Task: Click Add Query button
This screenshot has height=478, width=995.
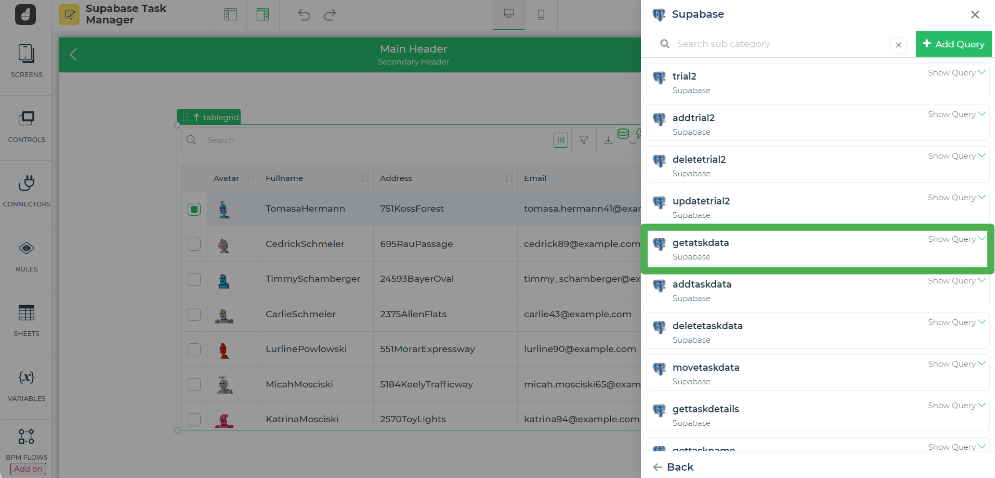Action: pos(954,44)
